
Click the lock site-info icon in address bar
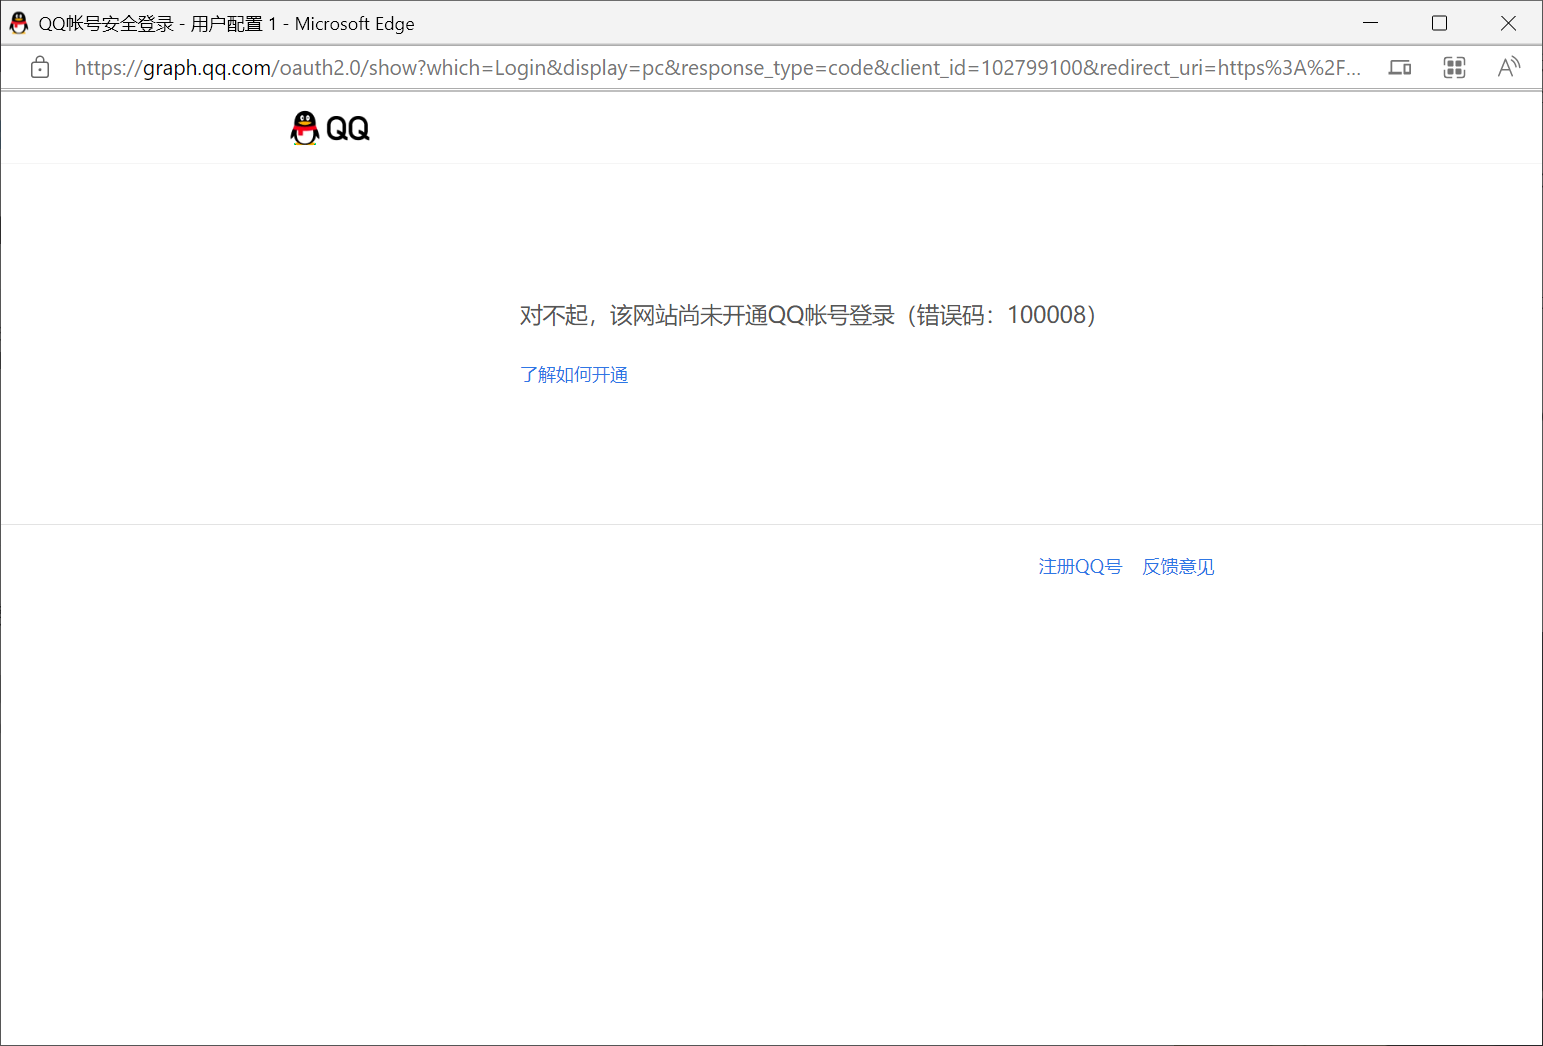click(40, 68)
